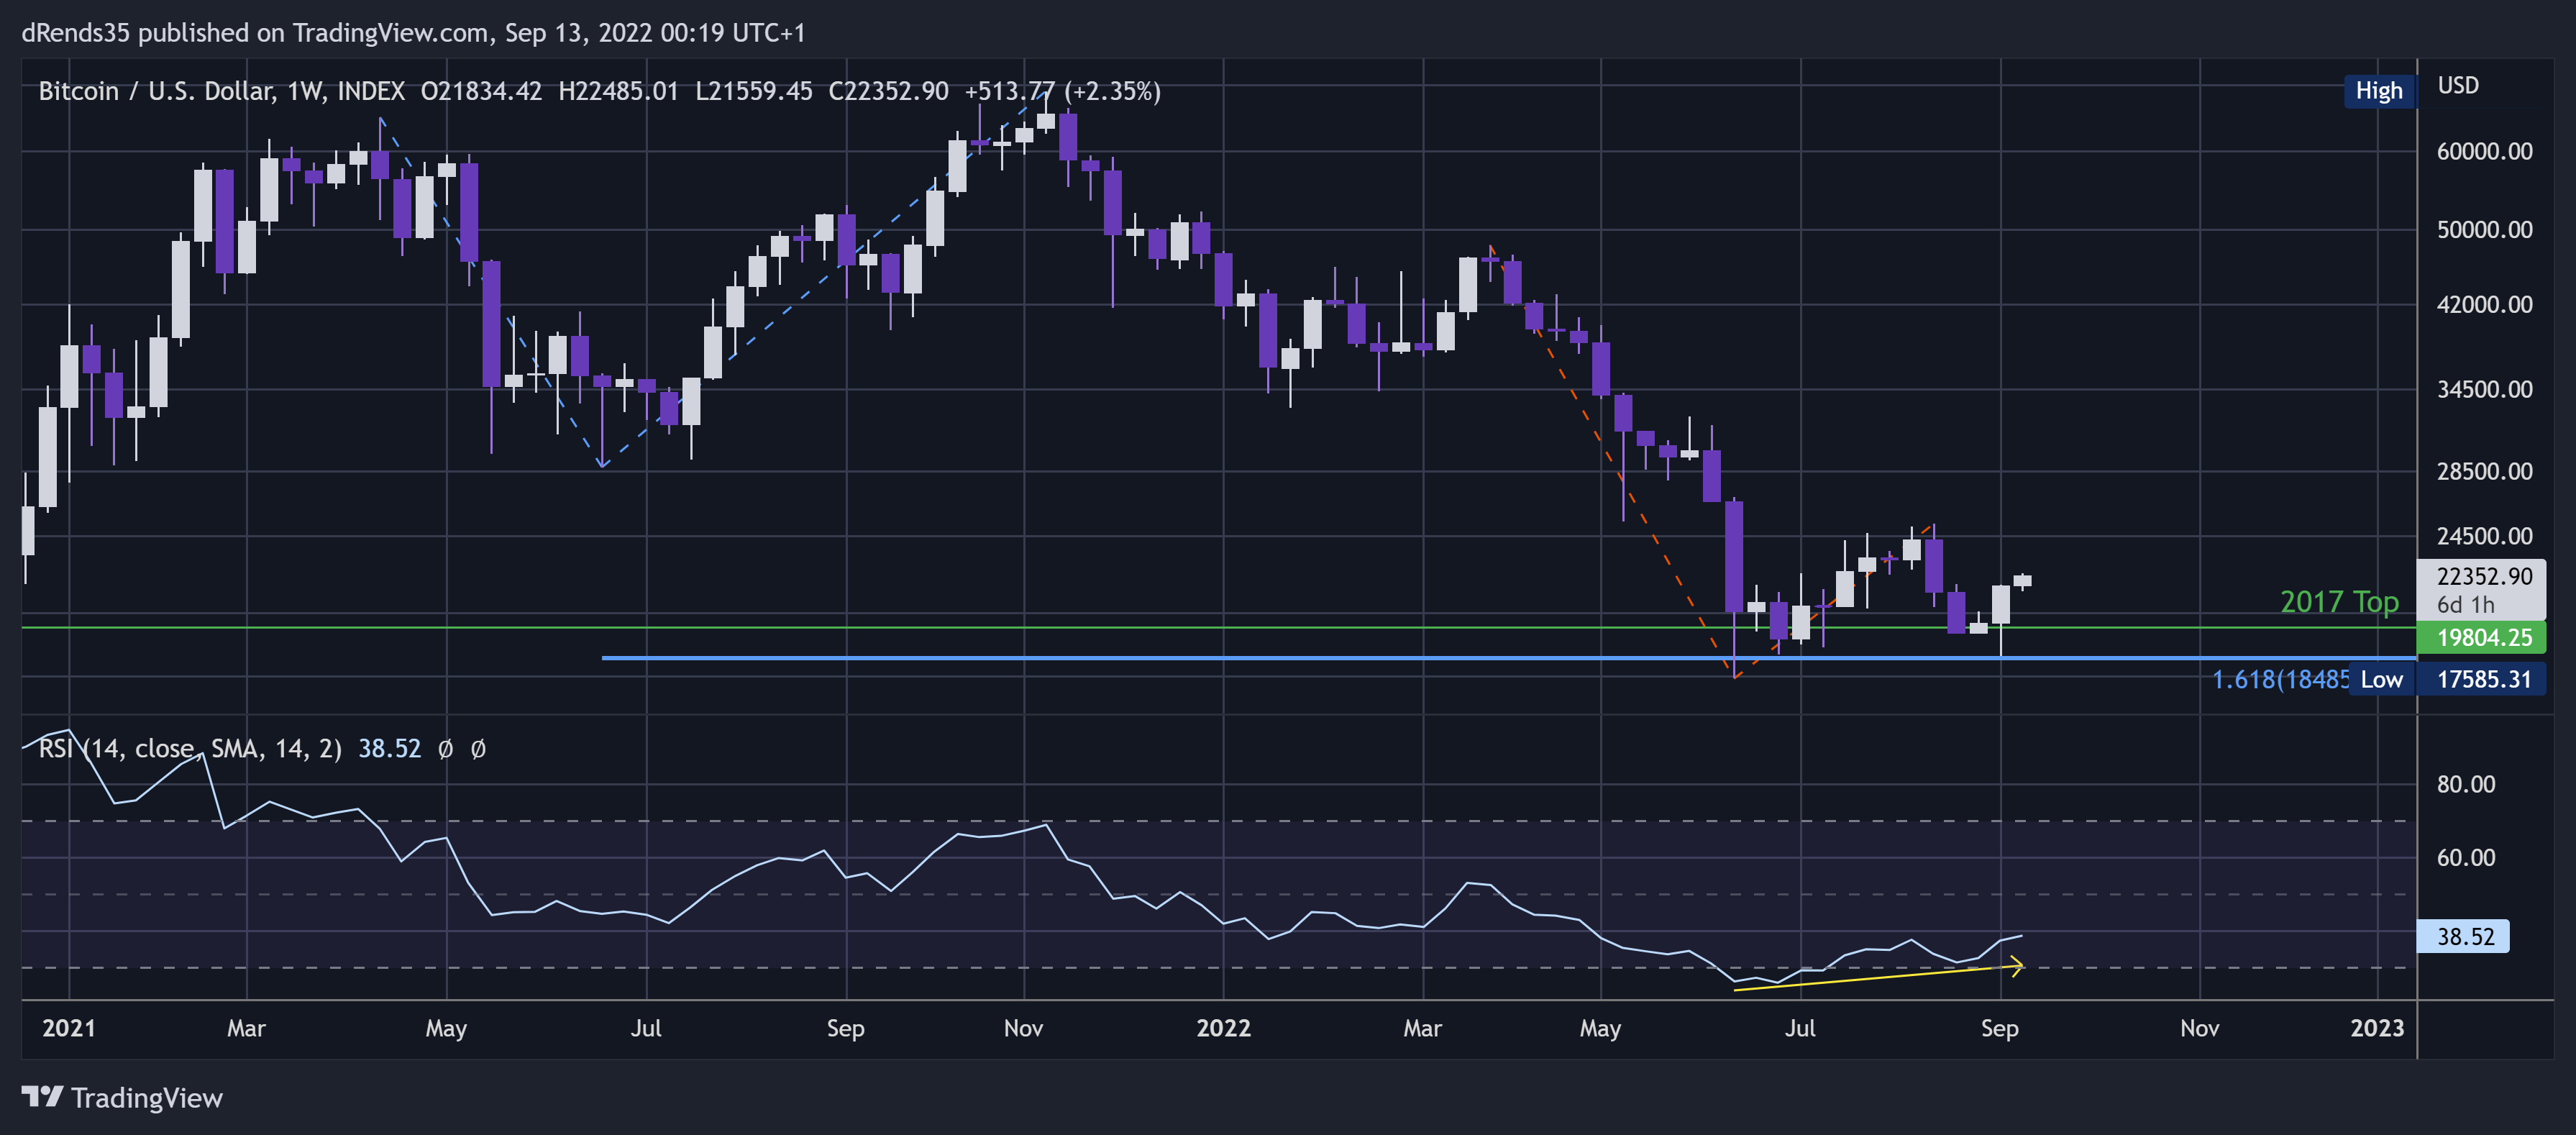Select the '2017 Top' line label
This screenshot has height=1135, width=2576.
[x=2339, y=601]
